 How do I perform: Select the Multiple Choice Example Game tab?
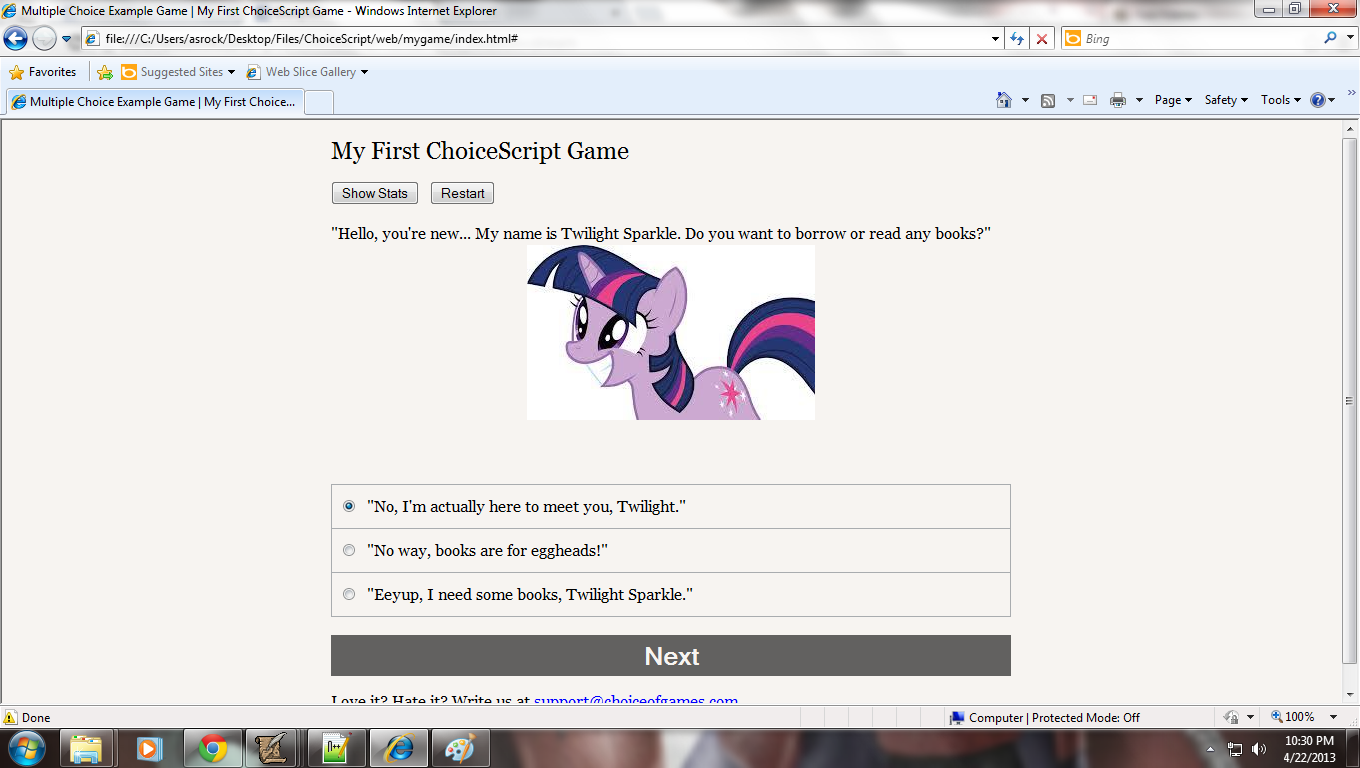click(154, 102)
